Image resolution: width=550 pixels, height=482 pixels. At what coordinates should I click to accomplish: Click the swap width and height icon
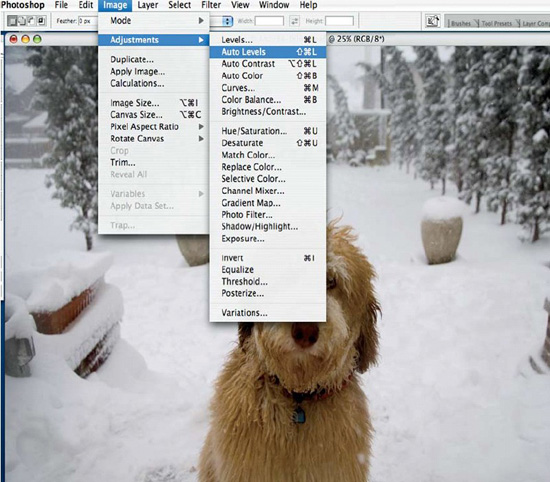295,21
